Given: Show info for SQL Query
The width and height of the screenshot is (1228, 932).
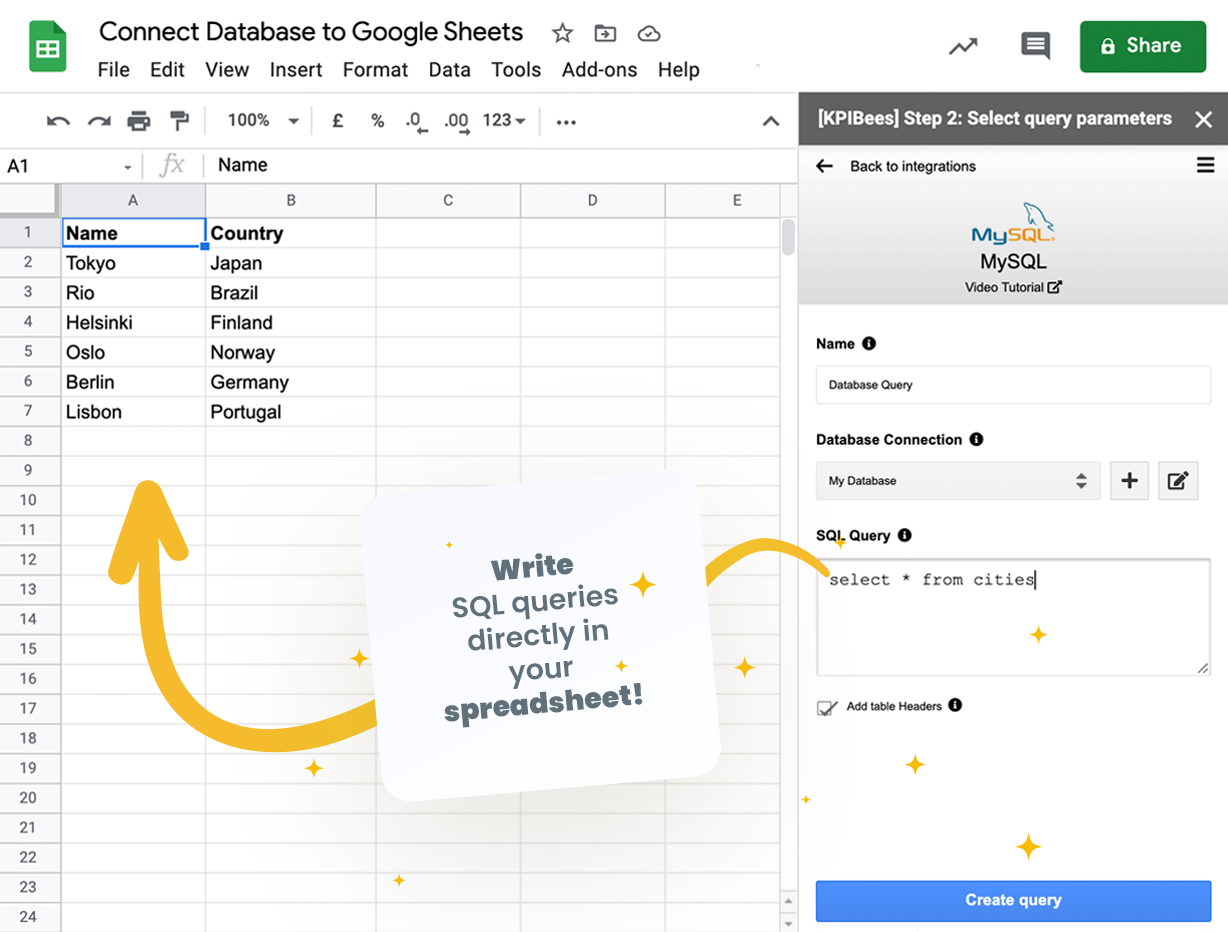Looking at the screenshot, I should 904,535.
